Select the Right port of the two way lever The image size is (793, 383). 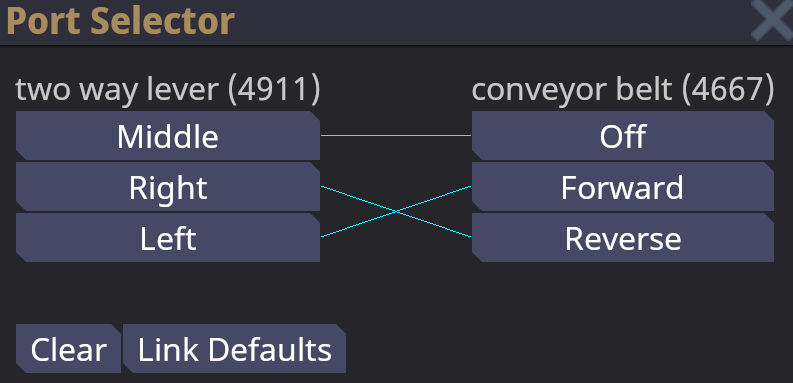168,187
